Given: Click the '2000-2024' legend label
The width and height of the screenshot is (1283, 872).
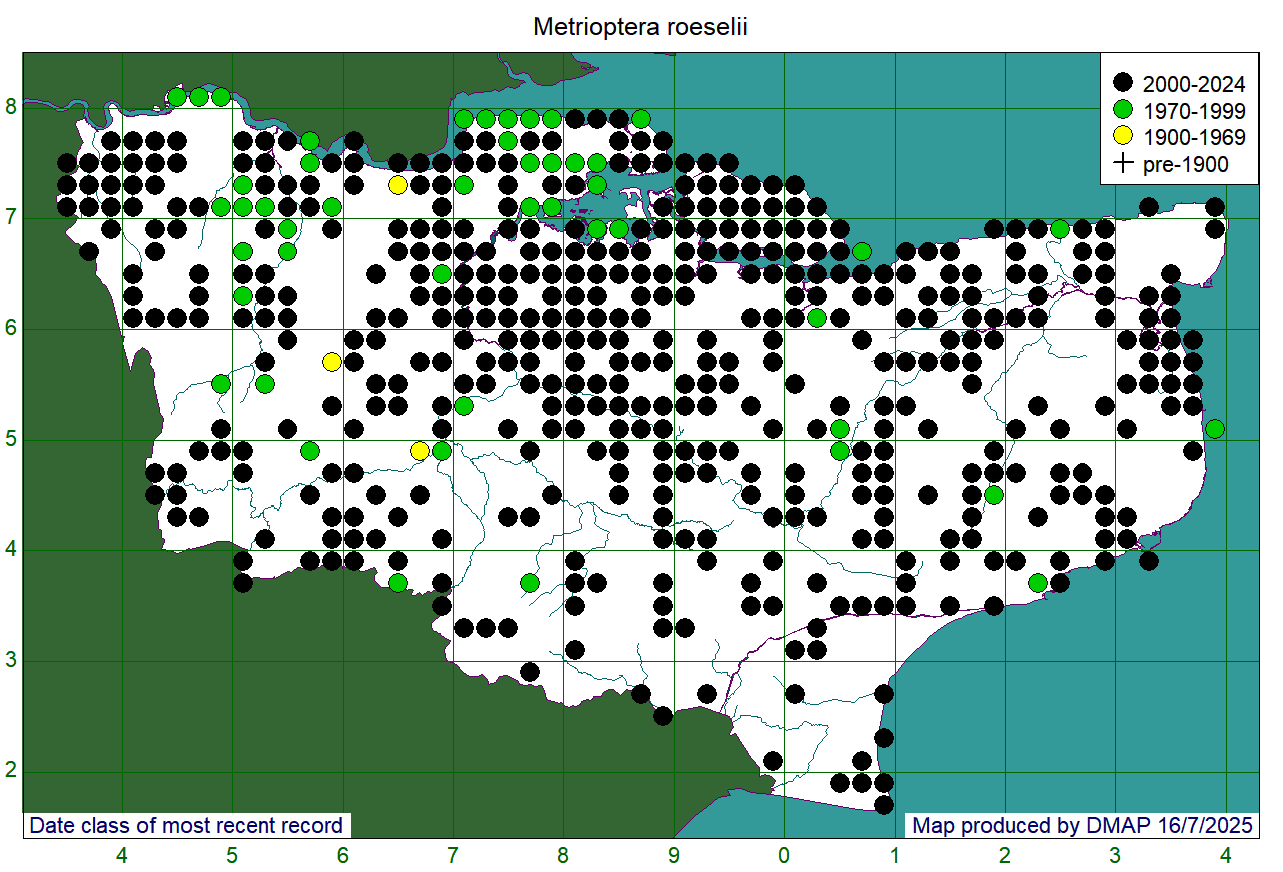Looking at the screenshot, I should [x=1195, y=82].
